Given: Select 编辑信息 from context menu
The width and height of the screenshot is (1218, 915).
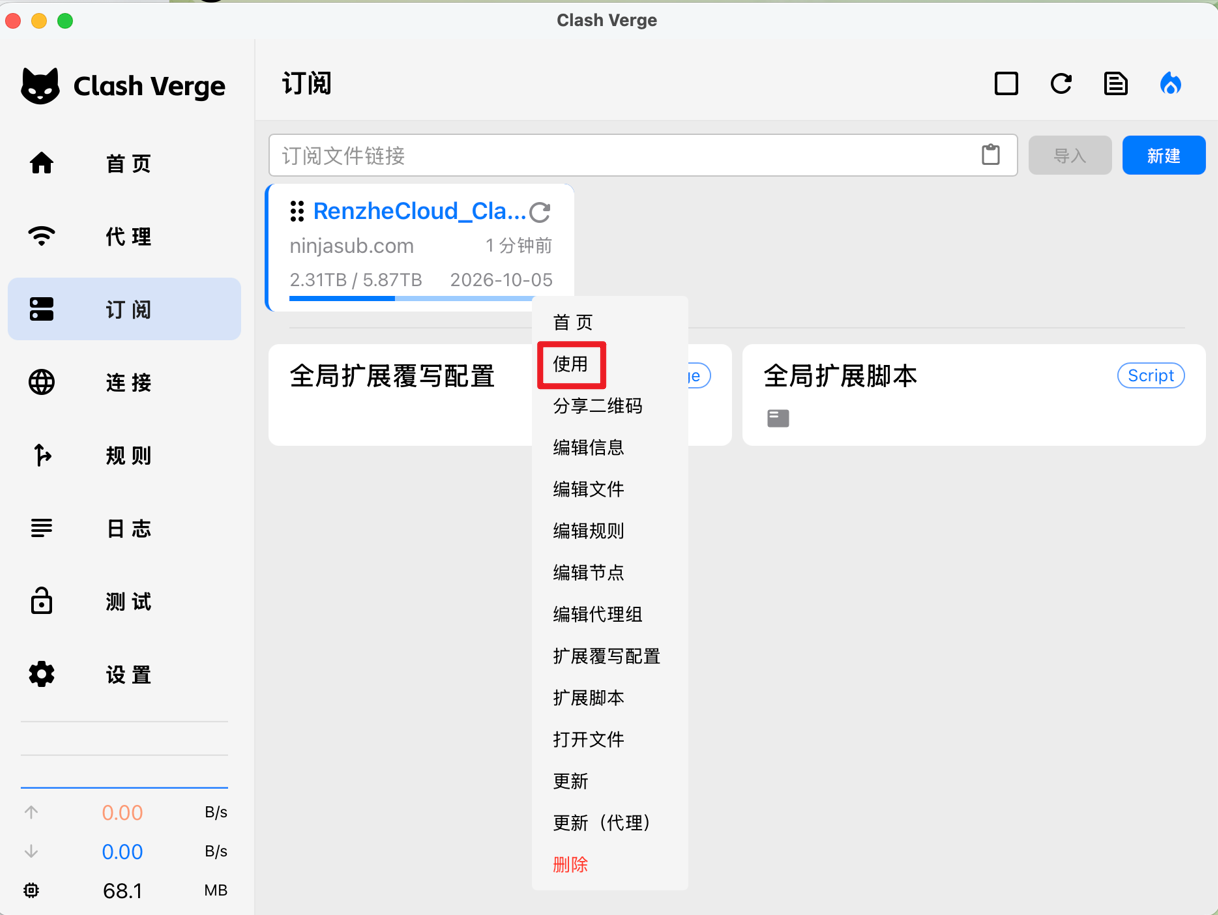Looking at the screenshot, I should pos(610,447).
